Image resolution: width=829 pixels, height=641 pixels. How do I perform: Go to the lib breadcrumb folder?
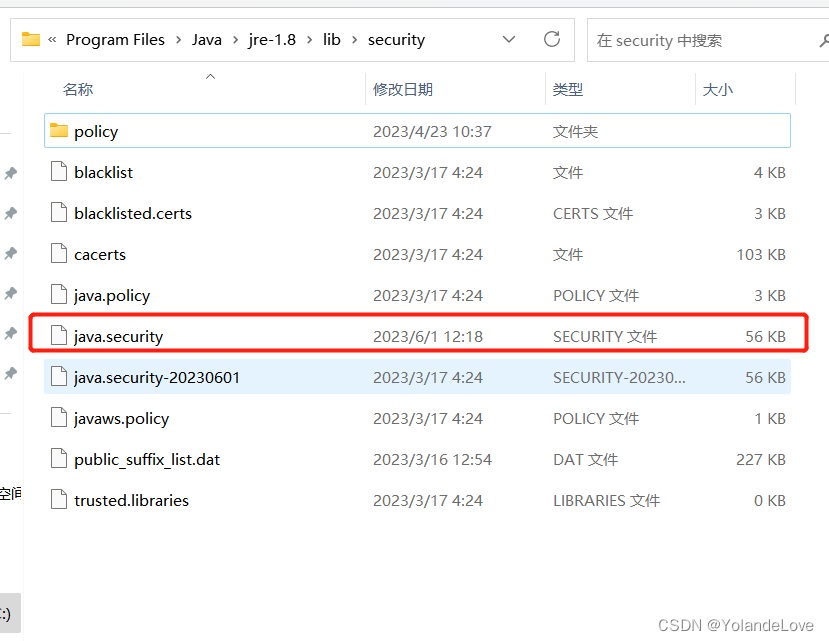point(331,40)
